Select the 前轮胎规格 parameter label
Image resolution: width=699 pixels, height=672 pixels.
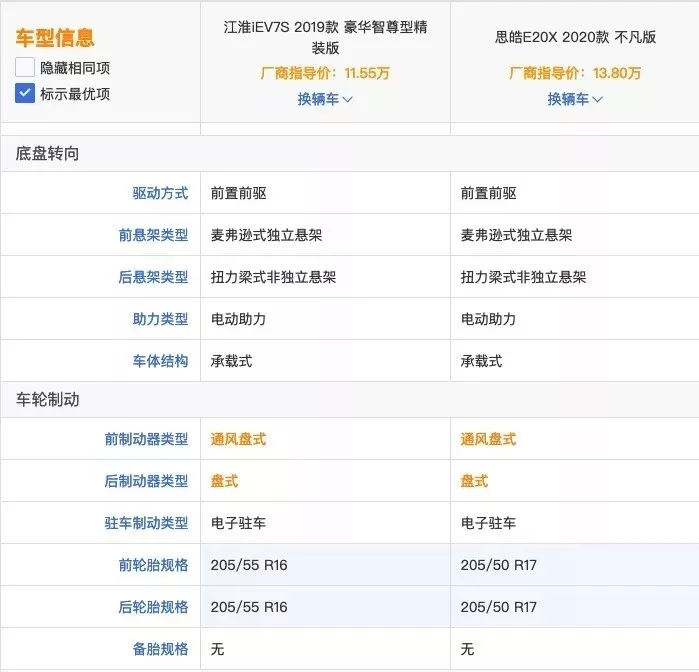(153, 565)
